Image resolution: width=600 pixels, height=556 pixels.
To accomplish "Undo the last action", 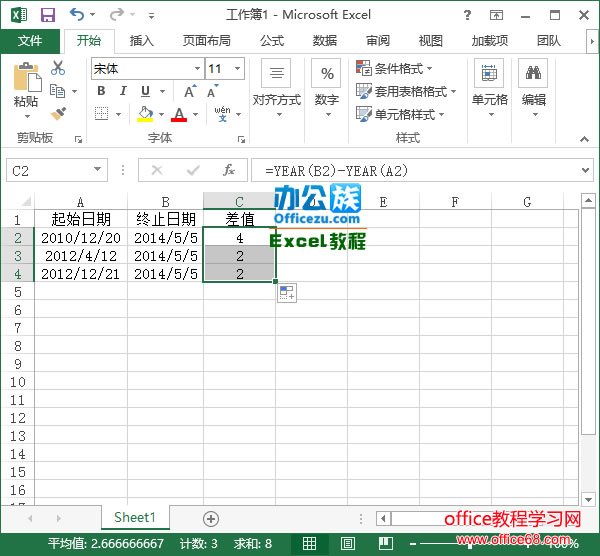I will (77, 15).
